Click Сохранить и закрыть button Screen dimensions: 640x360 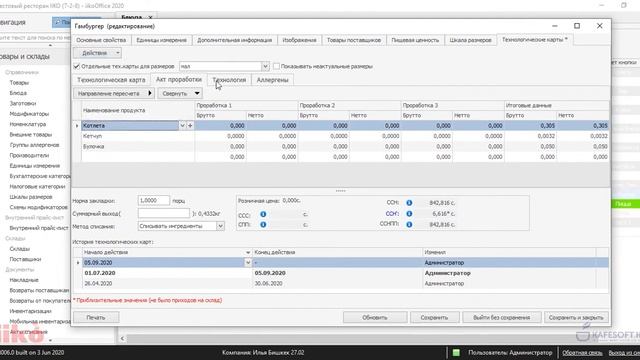point(576,318)
